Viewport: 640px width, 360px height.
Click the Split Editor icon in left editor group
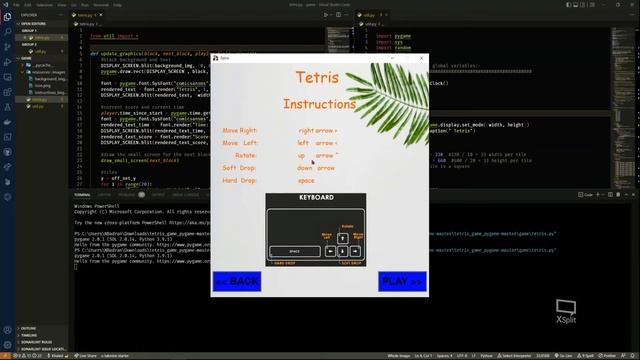click(338, 15)
